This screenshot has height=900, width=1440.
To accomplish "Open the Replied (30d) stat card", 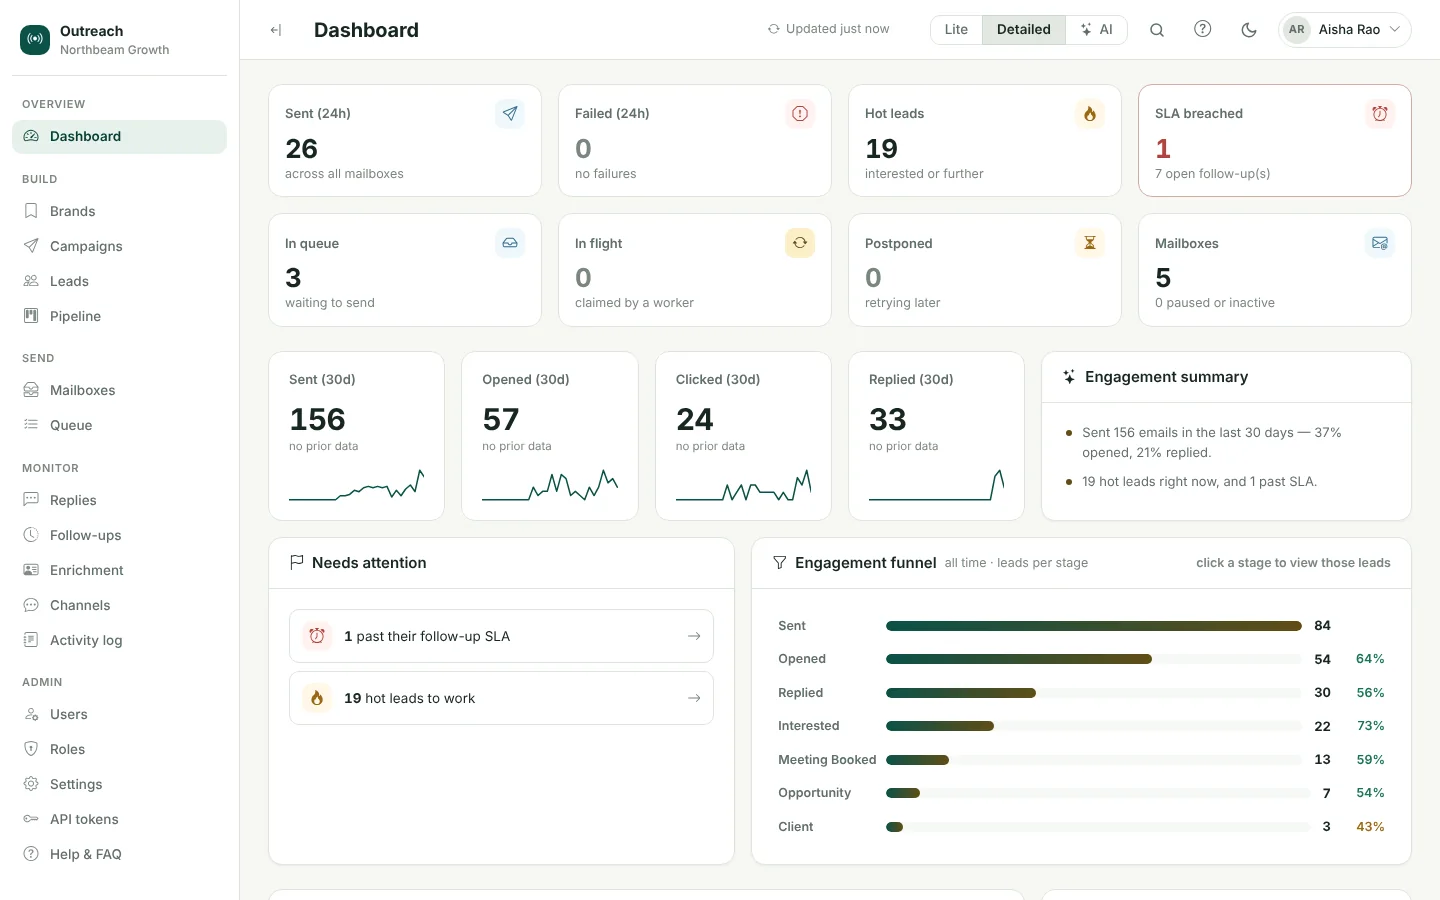I will pos(937,436).
